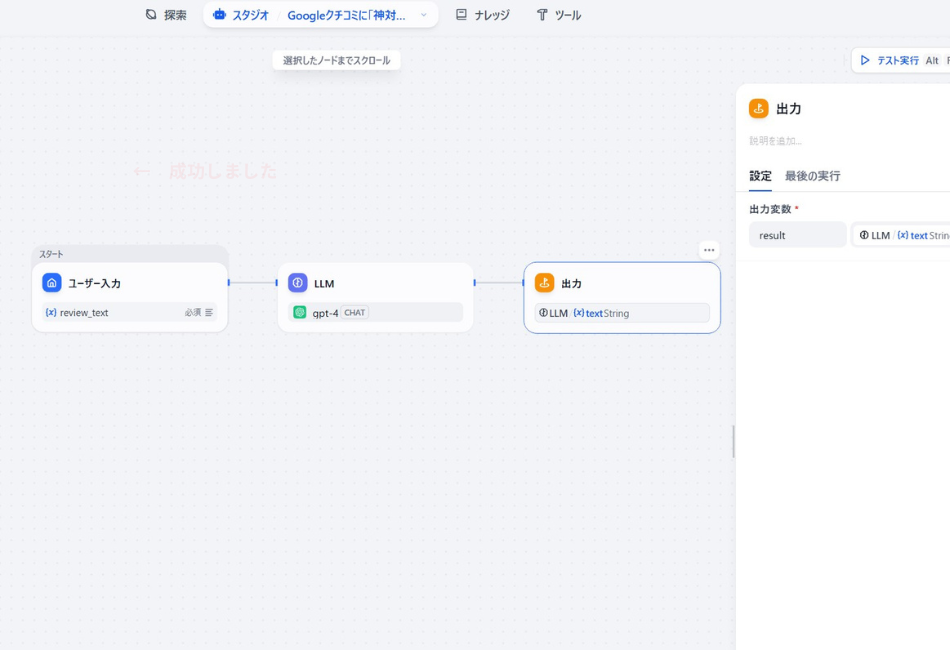The width and height of the screenshot is (950, 650).
Task: Open the LLM / text output variable selector
Action: coord(900,234)
